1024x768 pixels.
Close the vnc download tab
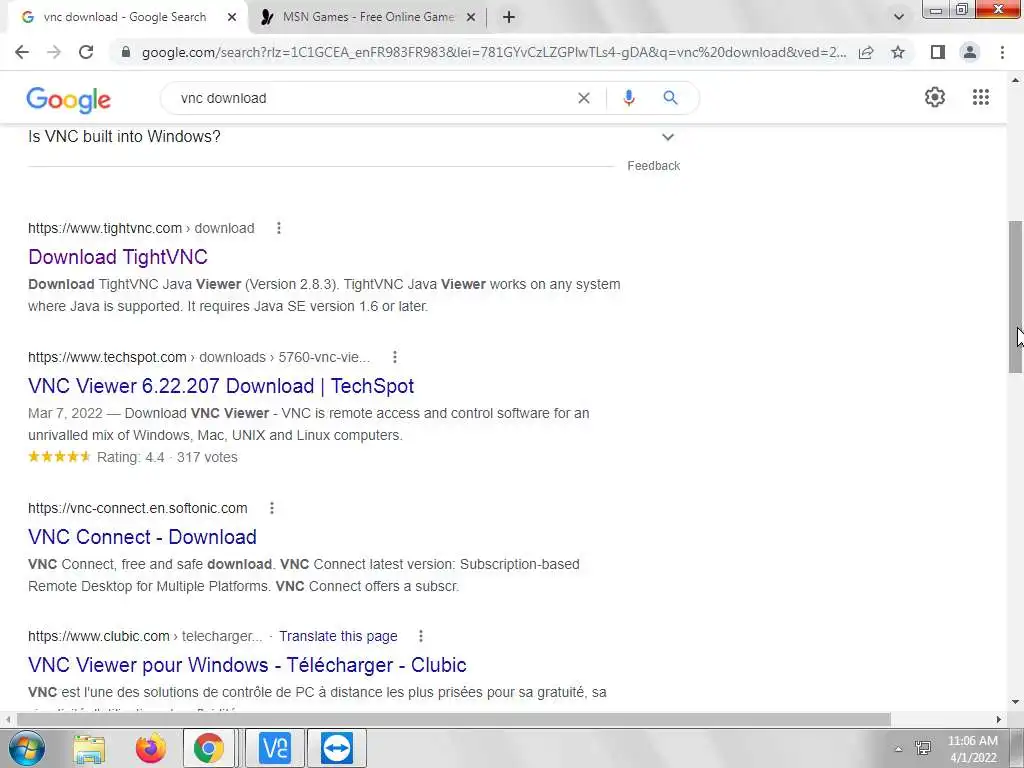[x=232, y=18]
